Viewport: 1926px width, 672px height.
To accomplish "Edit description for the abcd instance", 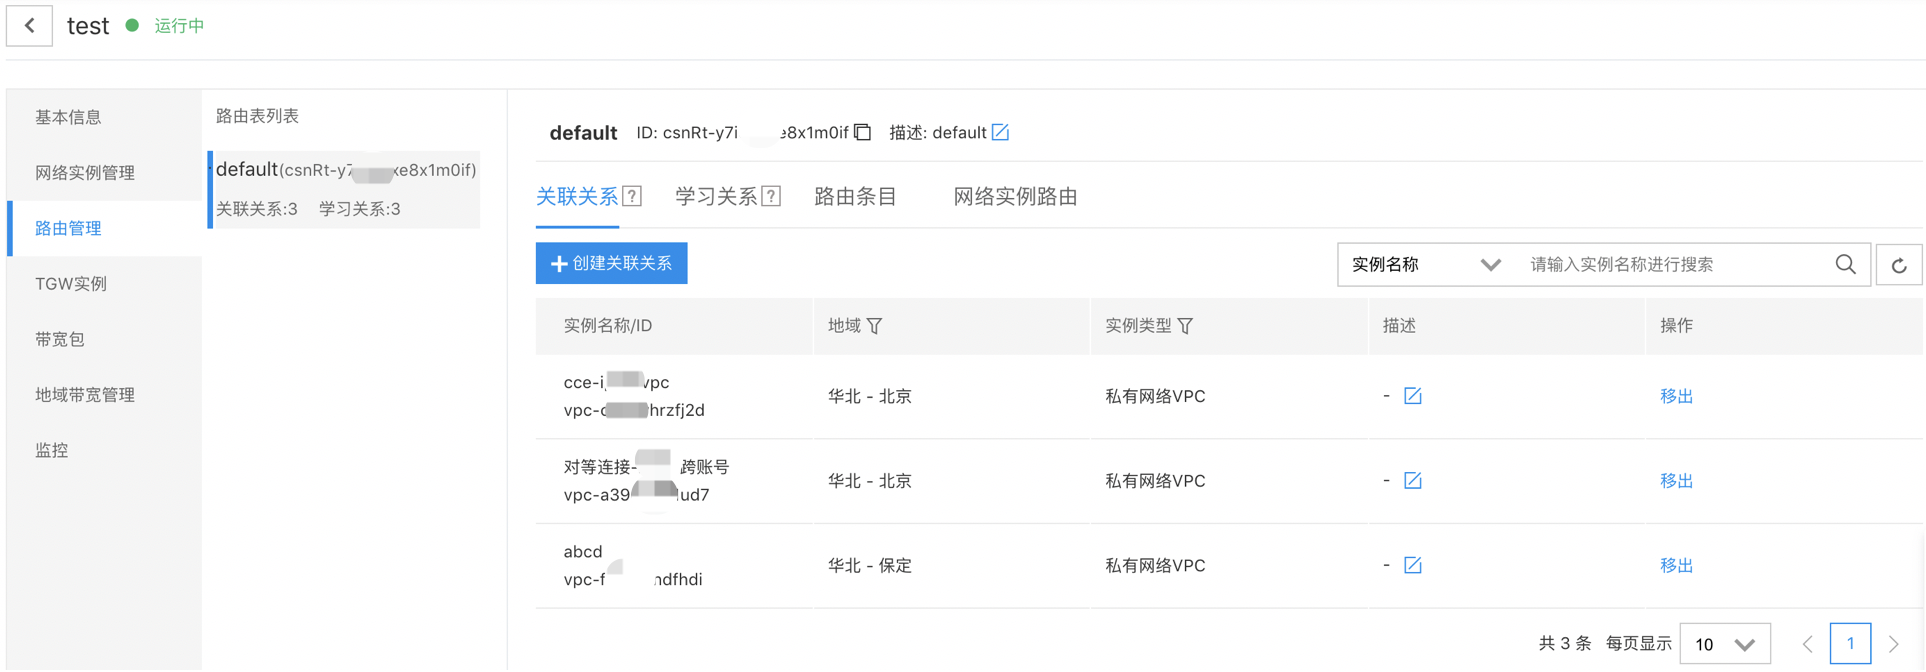I will coord(1412,565).
